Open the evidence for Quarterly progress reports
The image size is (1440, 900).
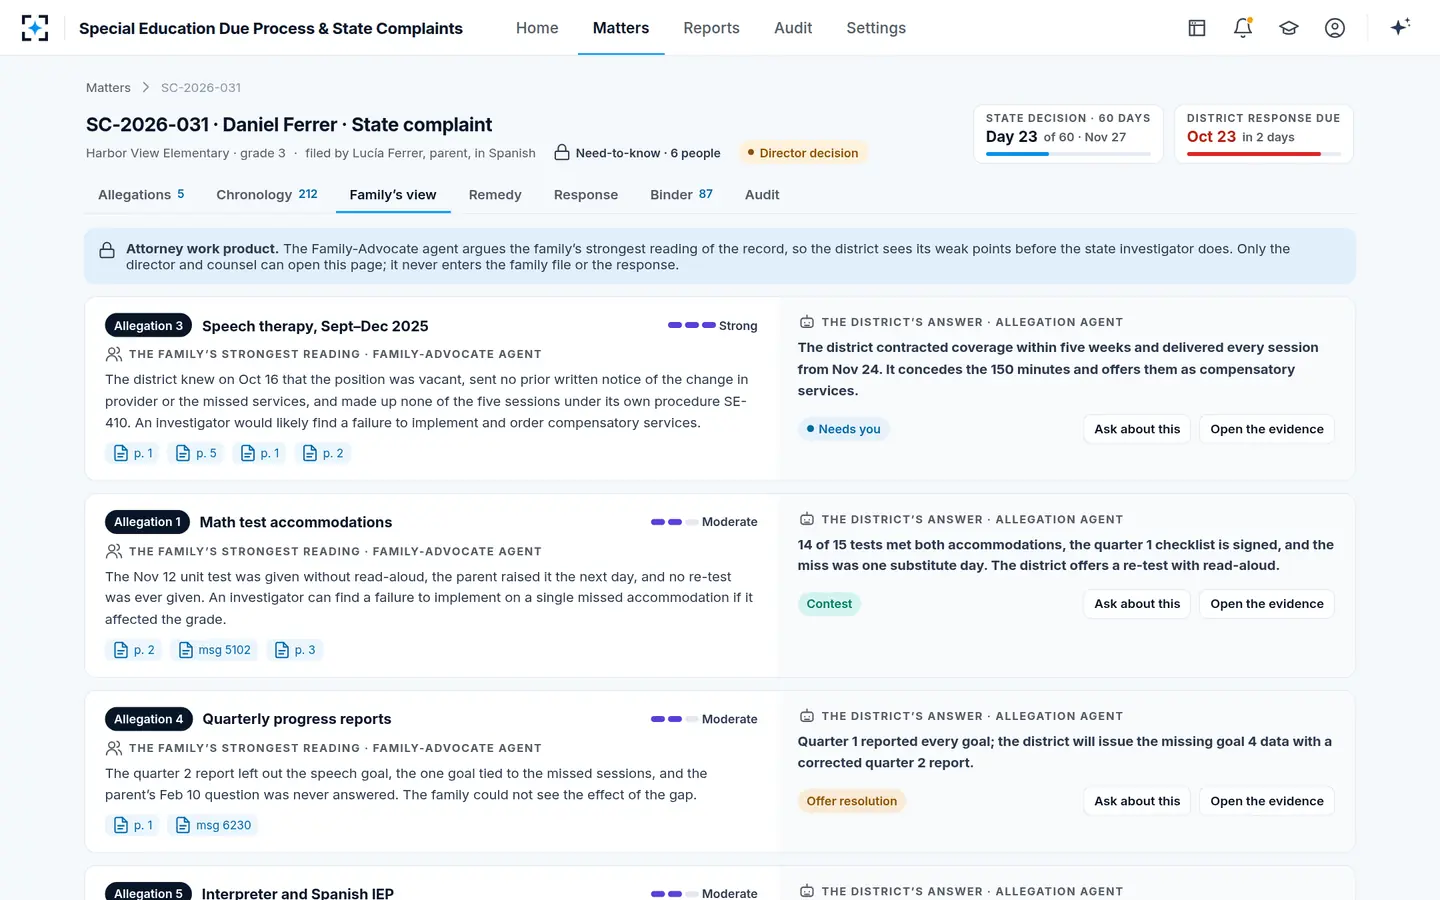point(1267,801)
